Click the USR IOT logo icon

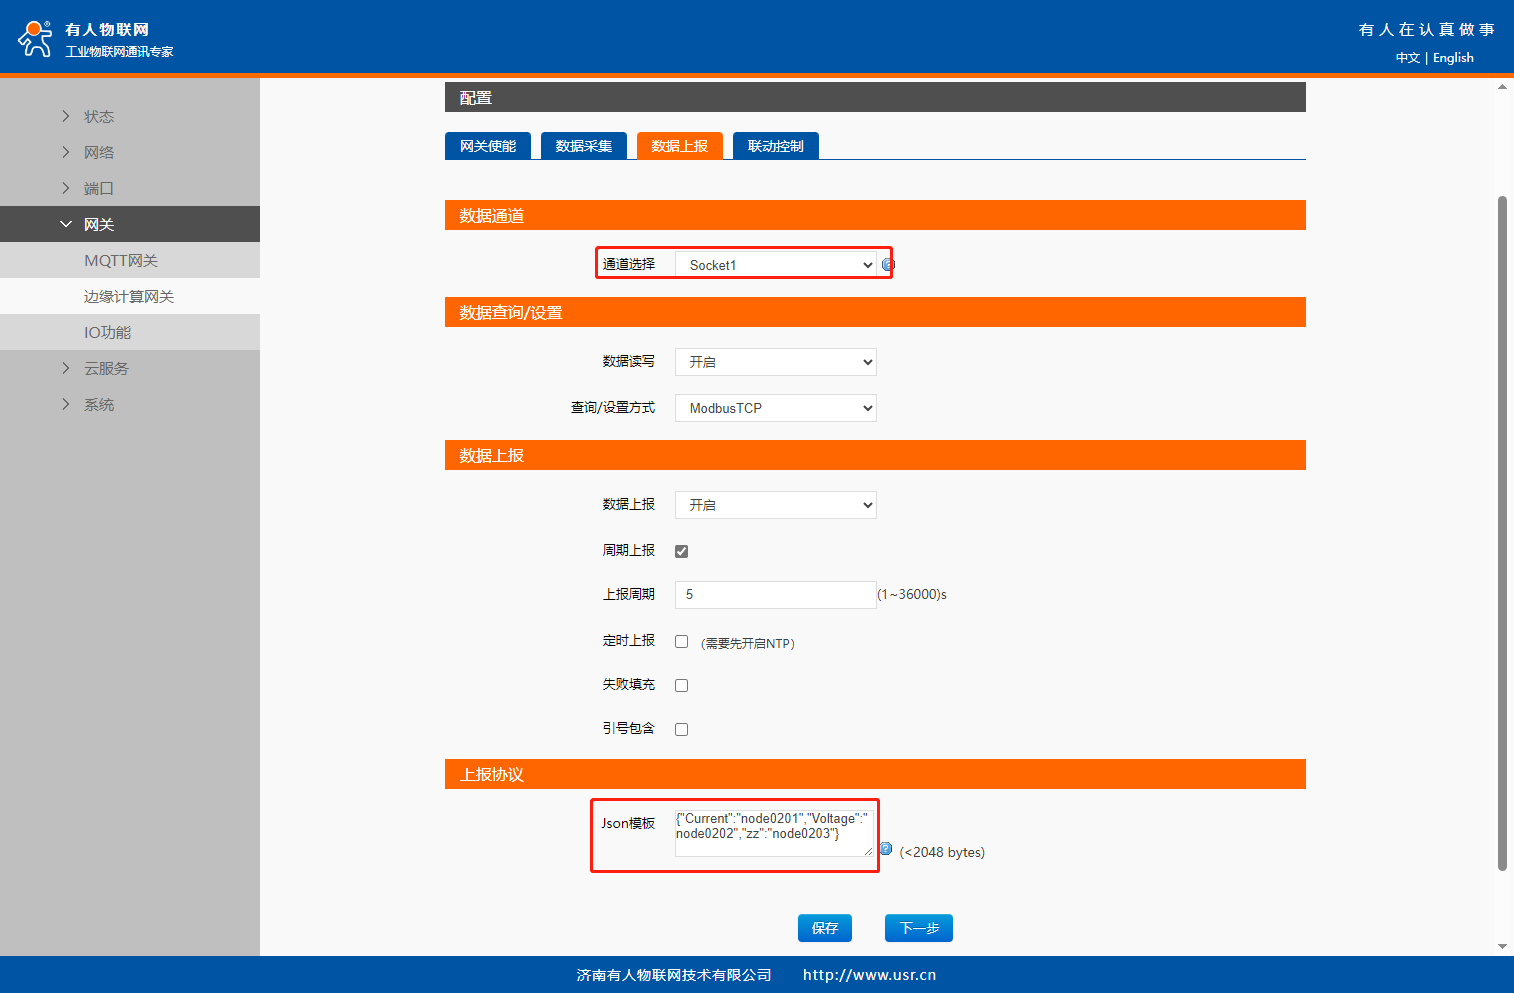36,39
